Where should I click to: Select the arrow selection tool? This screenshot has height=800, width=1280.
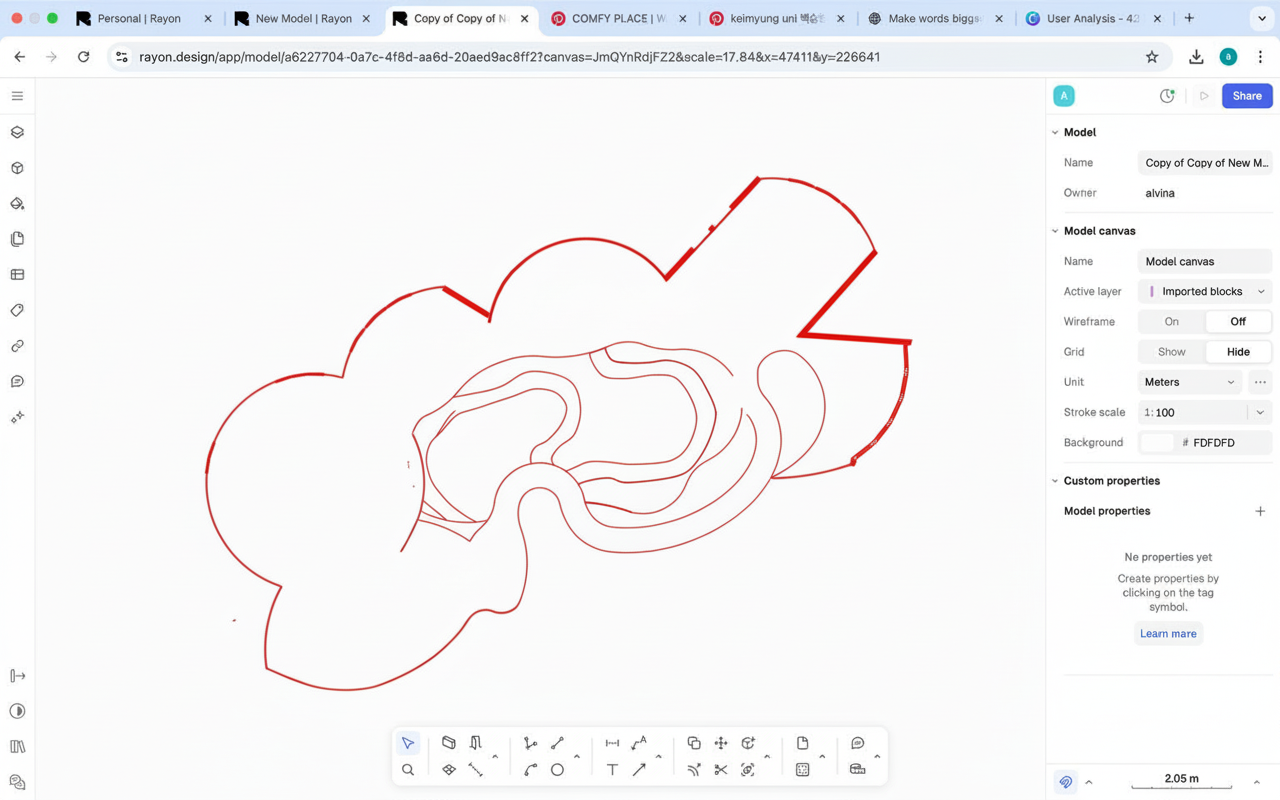(x=408, y=743)
